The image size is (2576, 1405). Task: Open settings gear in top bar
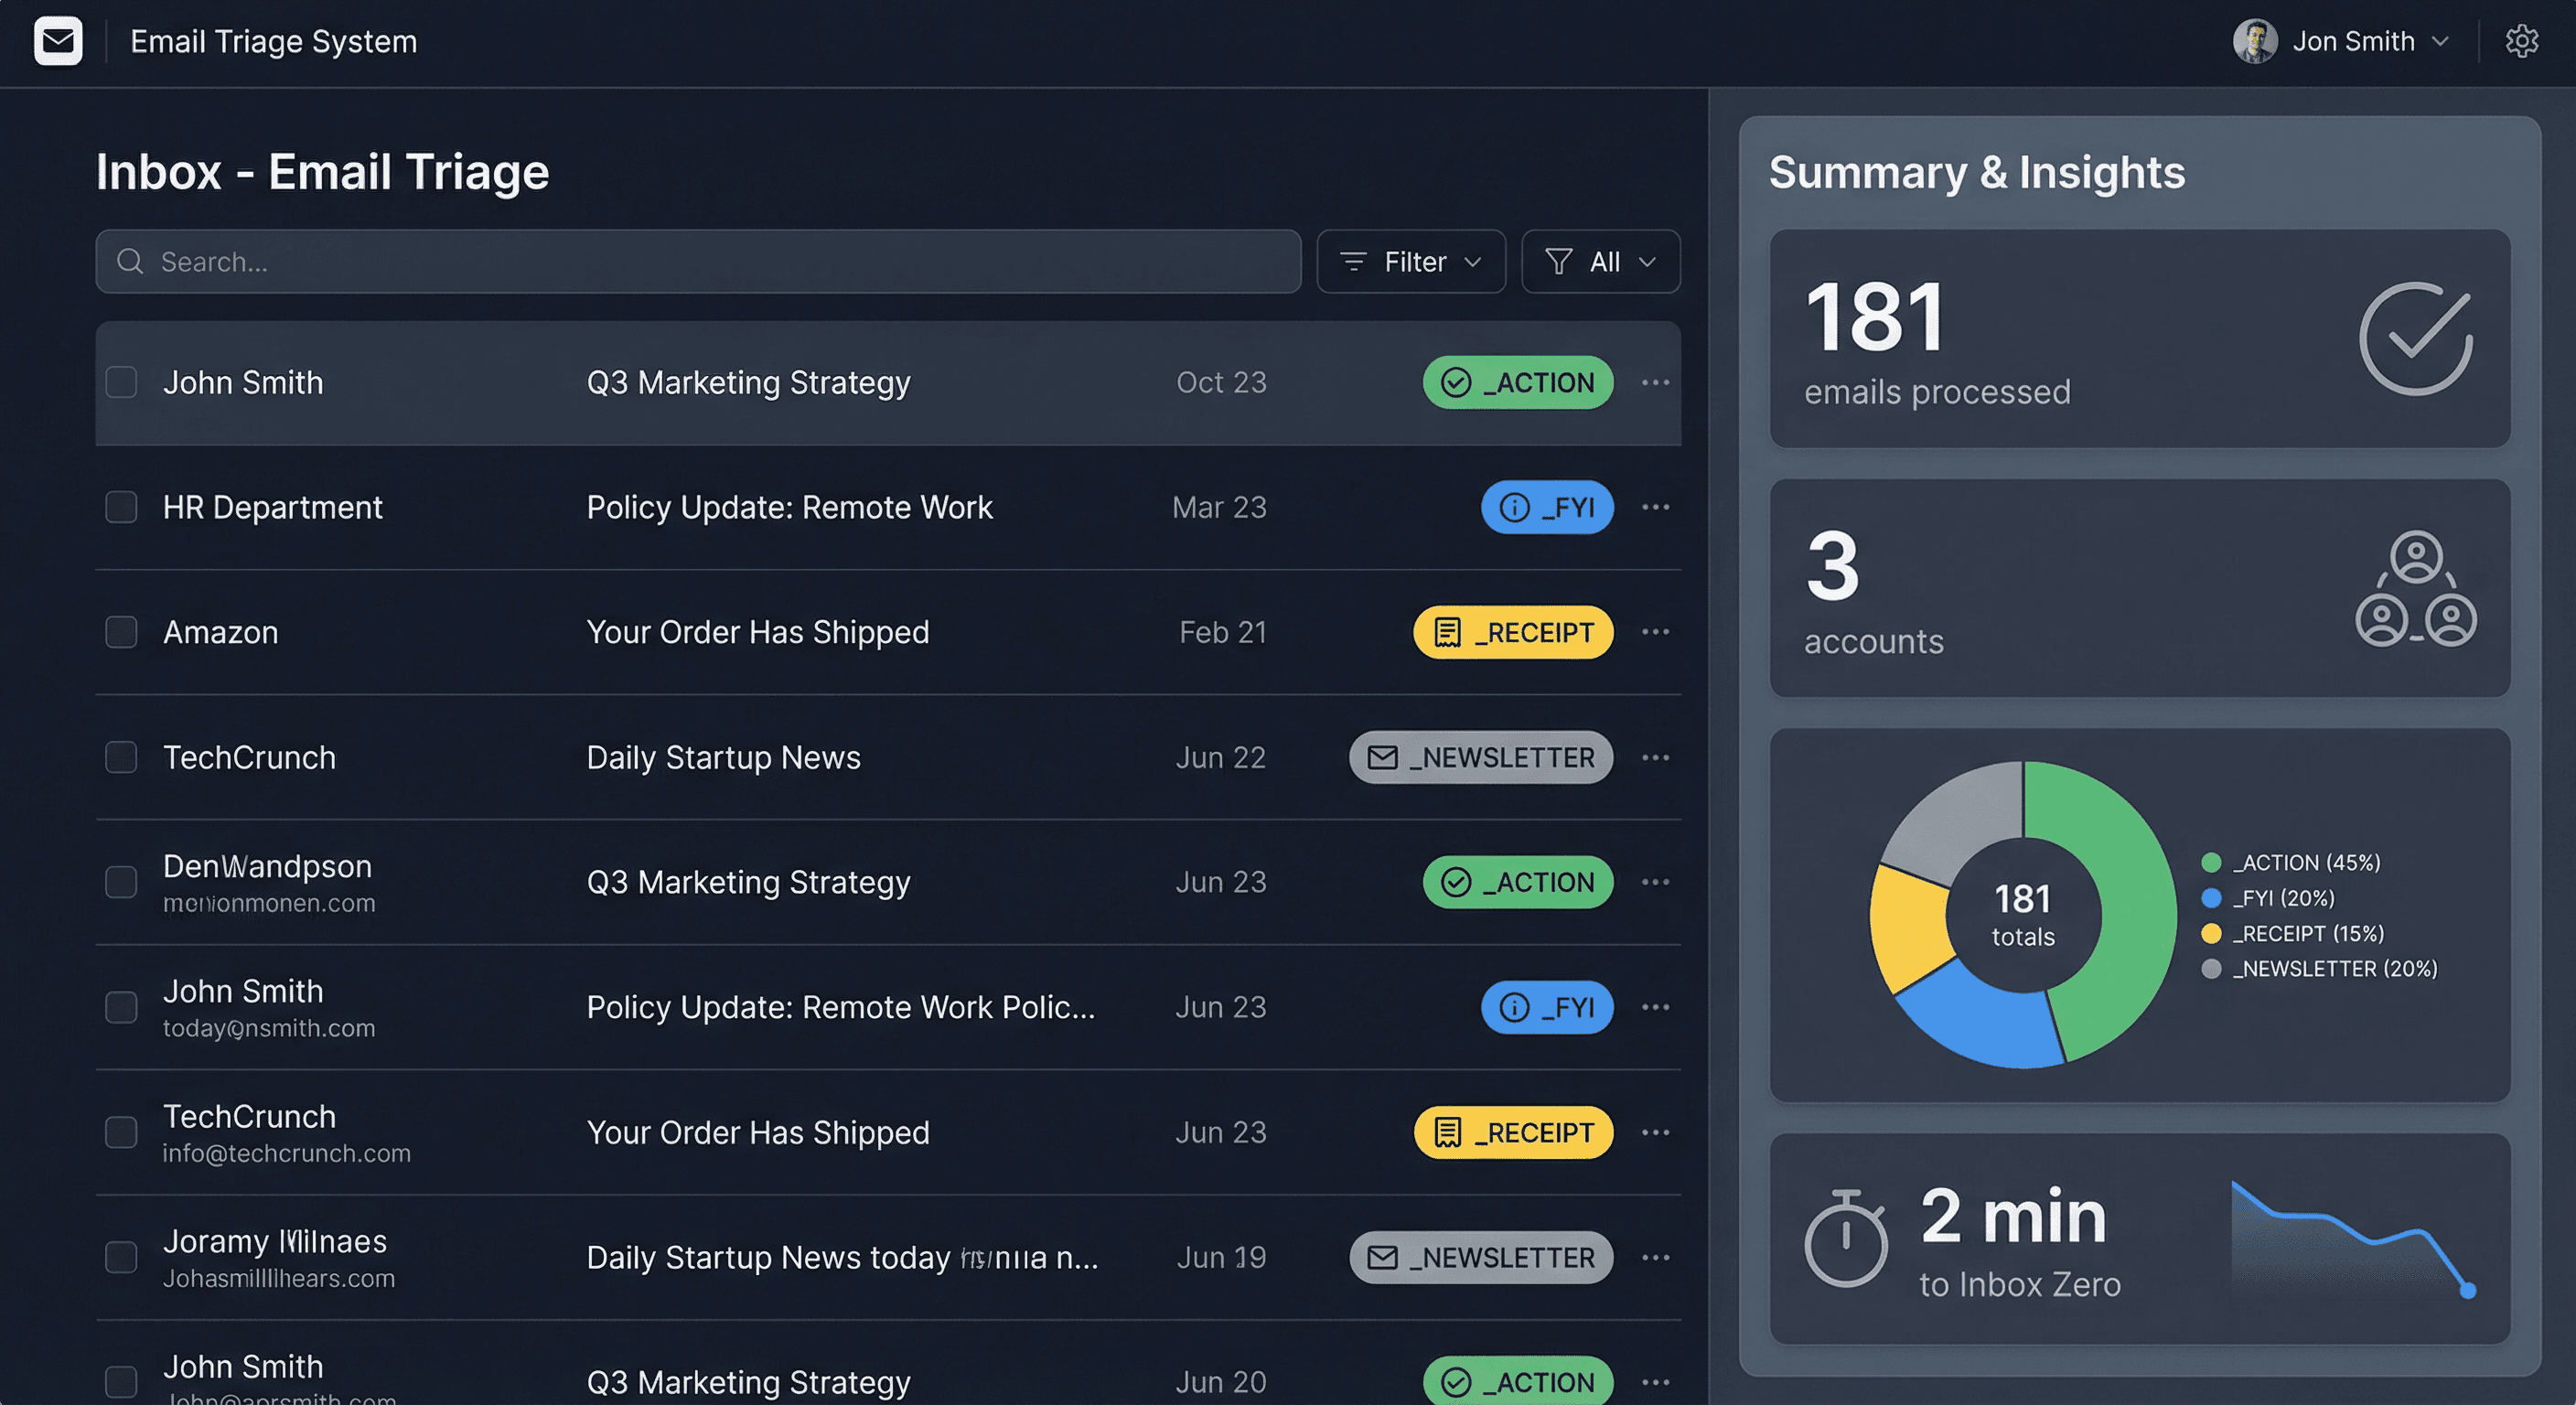2521,41
